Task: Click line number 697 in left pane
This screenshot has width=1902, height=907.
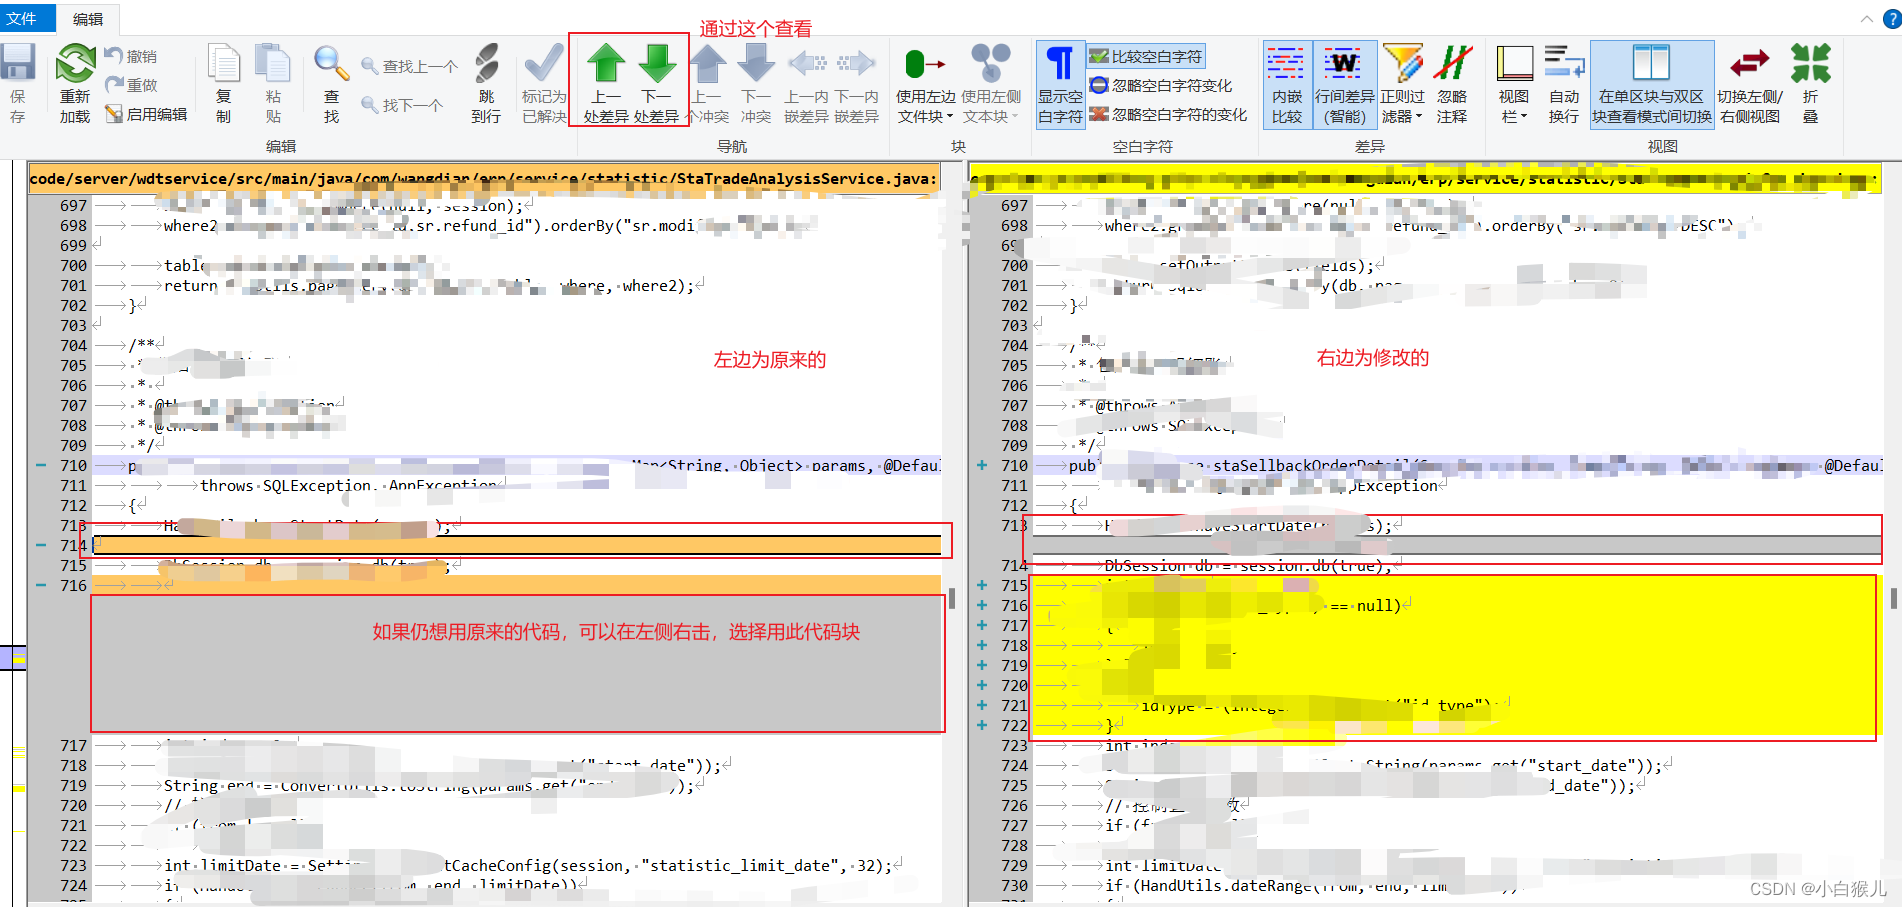Action: (x=74, y=205)
